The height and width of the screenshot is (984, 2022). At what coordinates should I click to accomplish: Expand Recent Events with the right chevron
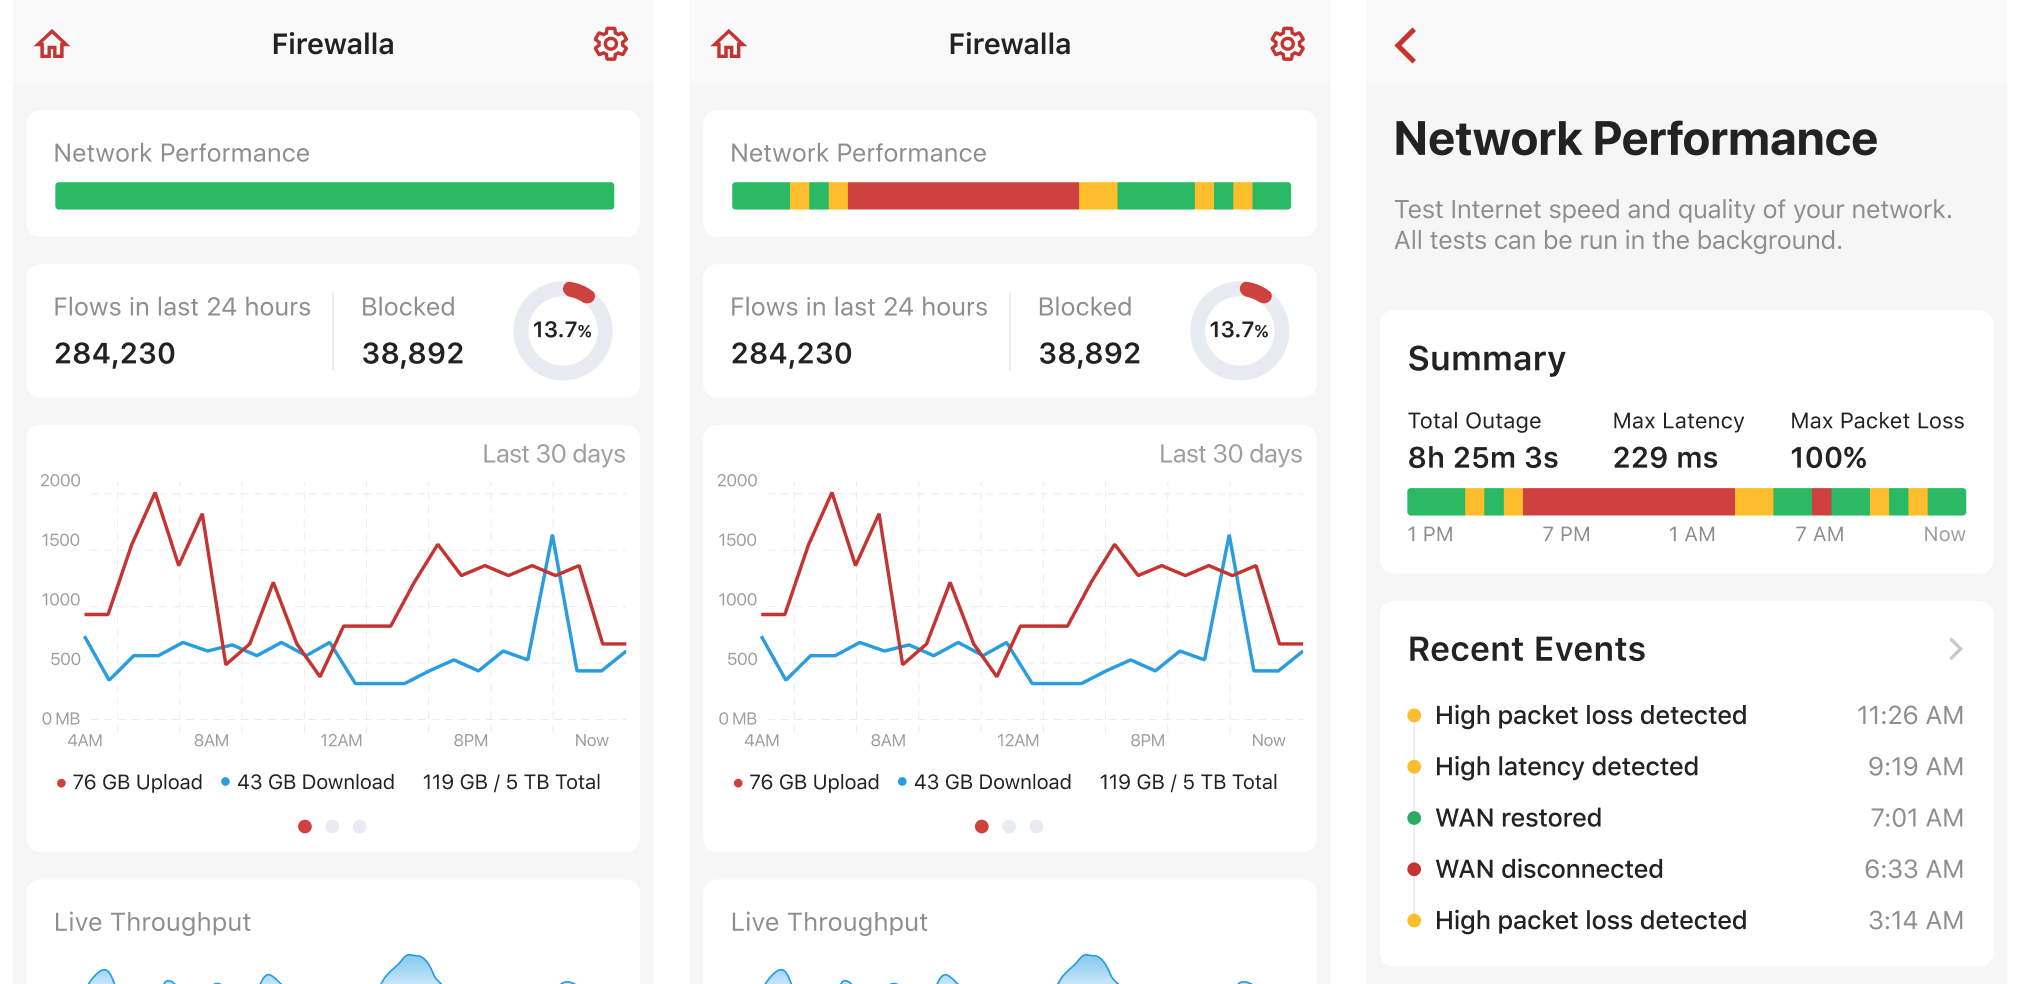pos(1956,649)
